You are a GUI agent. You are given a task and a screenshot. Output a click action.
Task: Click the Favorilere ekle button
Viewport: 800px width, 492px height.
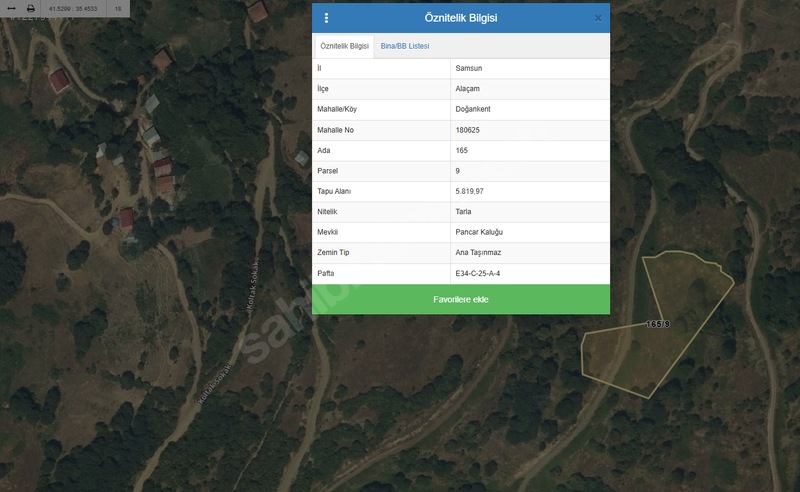[461, 300]
